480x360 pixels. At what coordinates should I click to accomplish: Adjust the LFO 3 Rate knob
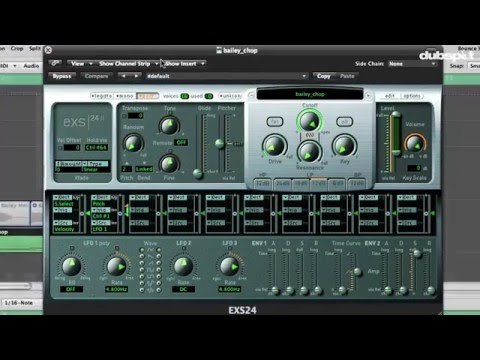pyautogui.click(x=229, y=266)
